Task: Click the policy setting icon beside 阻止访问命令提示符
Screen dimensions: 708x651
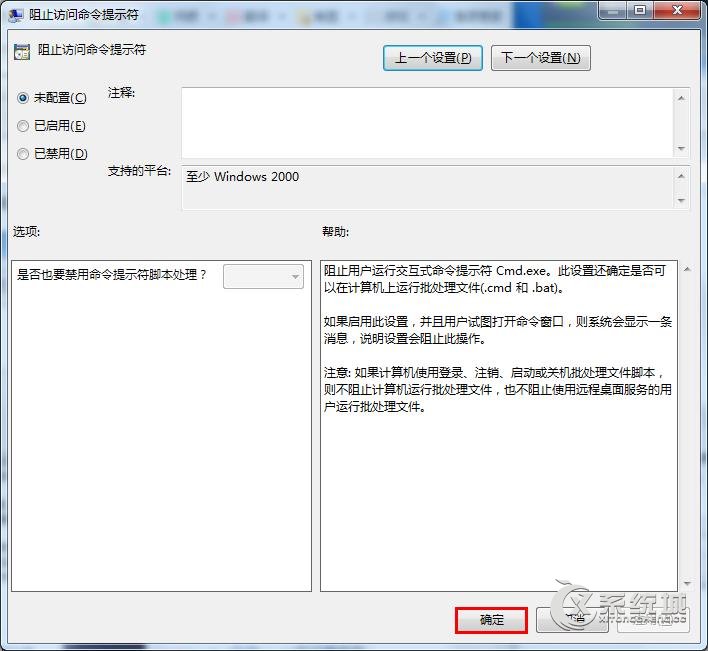Action: (22, 52)
